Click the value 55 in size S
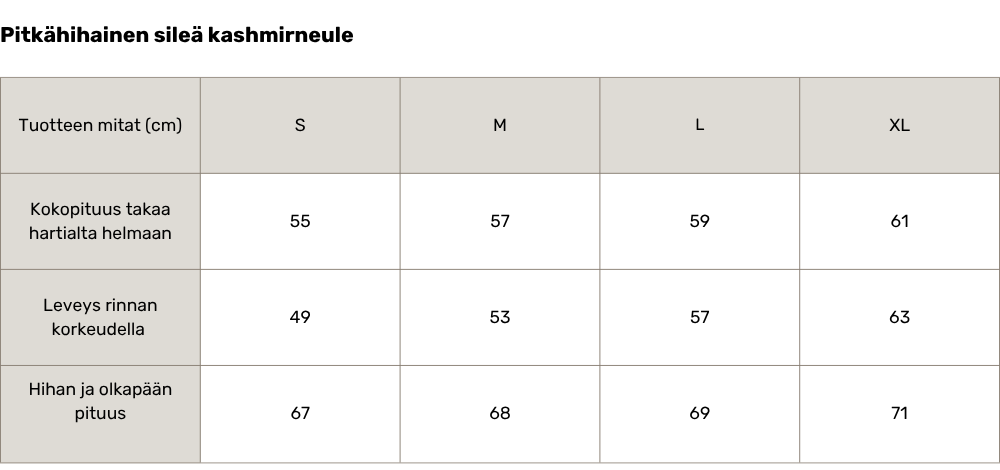Screen dimensions: 1000x470 click(x=300, y=221)
